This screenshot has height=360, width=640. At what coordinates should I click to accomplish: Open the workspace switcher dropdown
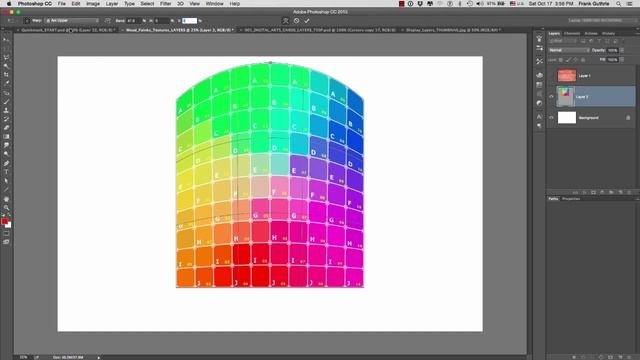point(602,20)
